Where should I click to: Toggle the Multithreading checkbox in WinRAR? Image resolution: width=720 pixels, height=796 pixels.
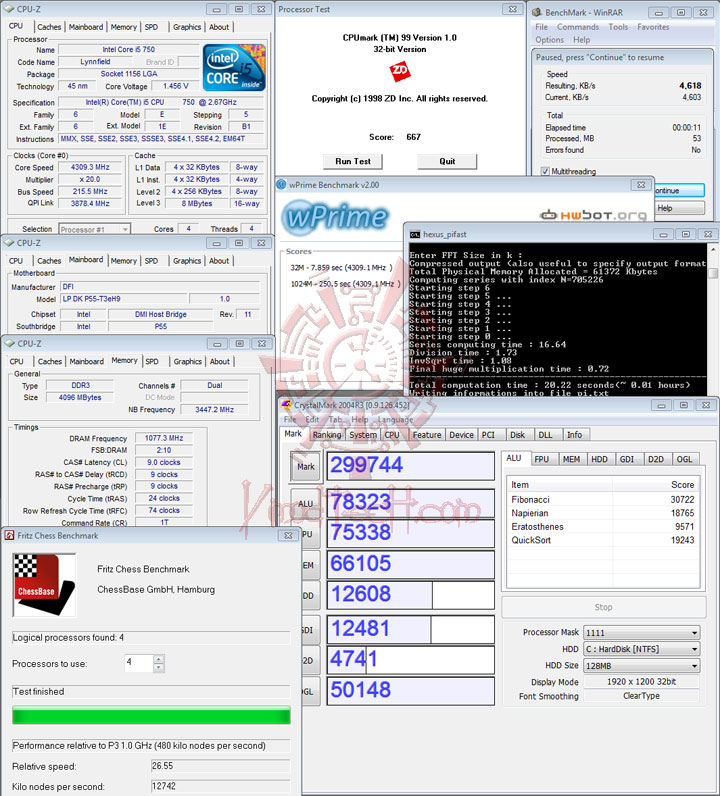pos(545,171)
